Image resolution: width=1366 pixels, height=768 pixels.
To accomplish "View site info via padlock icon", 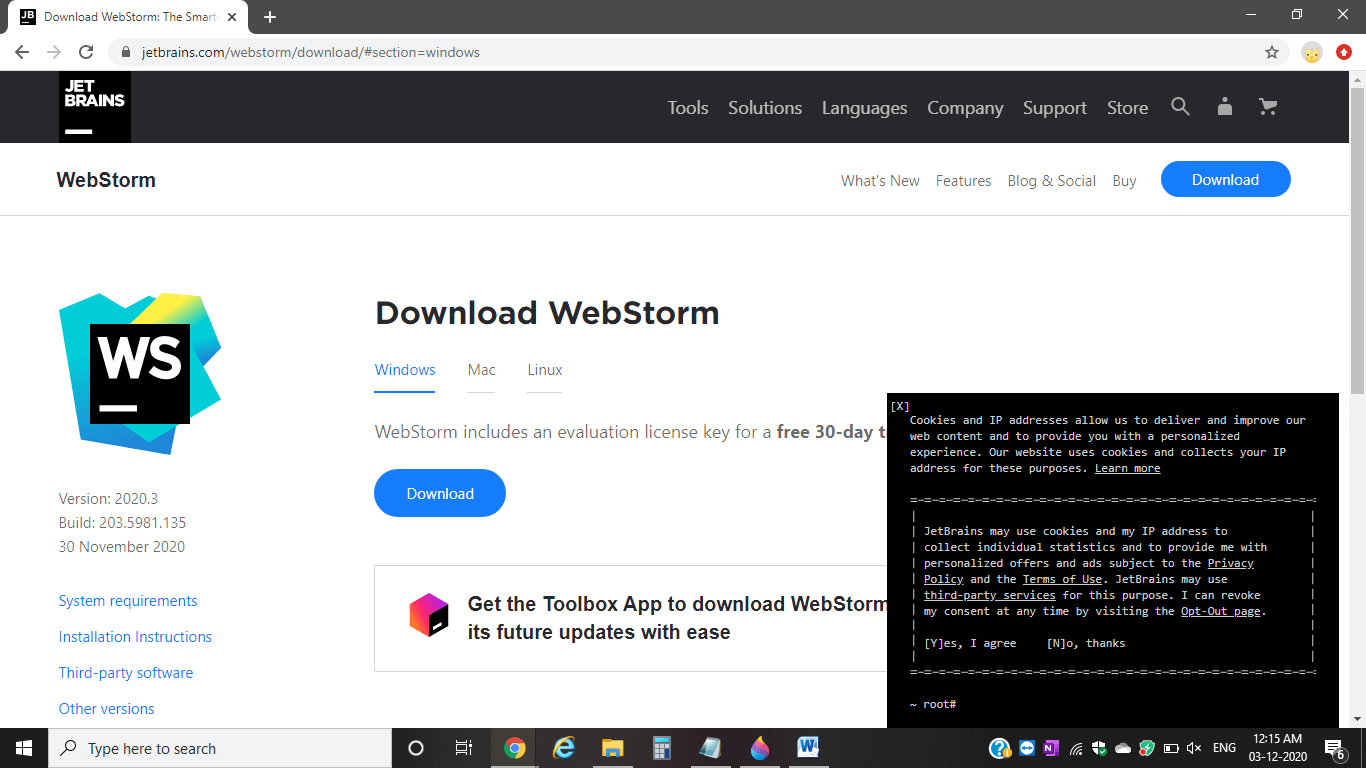I will [x=126, y=52].
